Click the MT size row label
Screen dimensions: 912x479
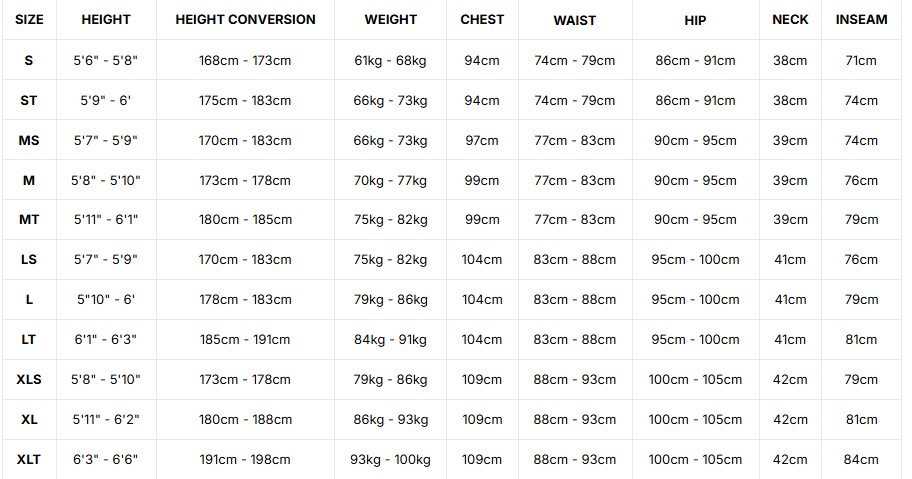(x=28, y=220)
